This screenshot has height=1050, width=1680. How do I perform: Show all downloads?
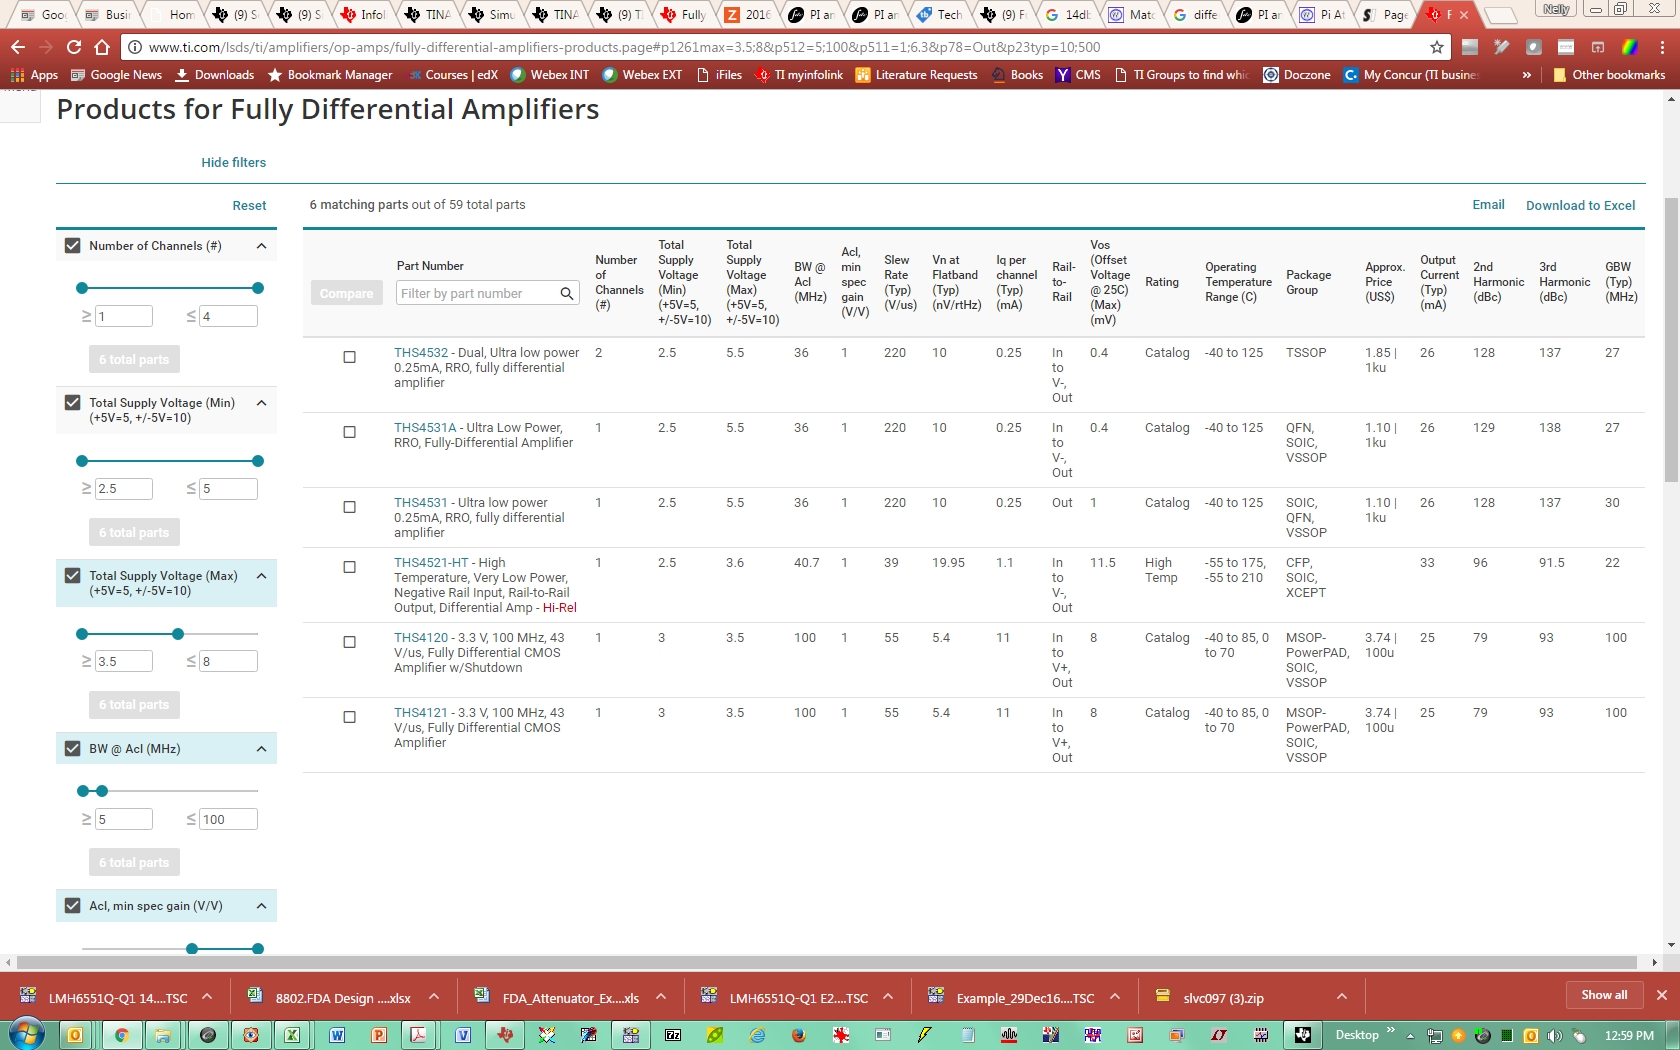1604,995
